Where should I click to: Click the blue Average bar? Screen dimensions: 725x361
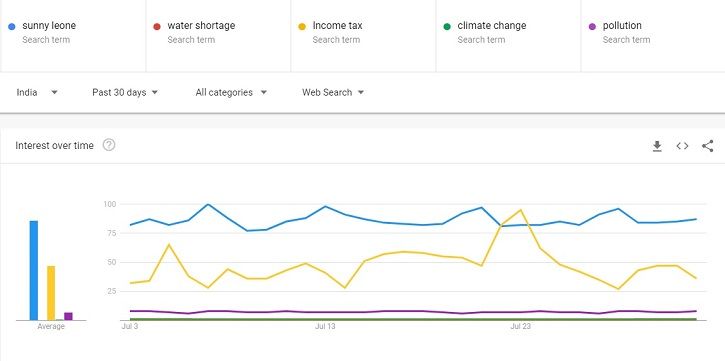click(x=34, y=270)
